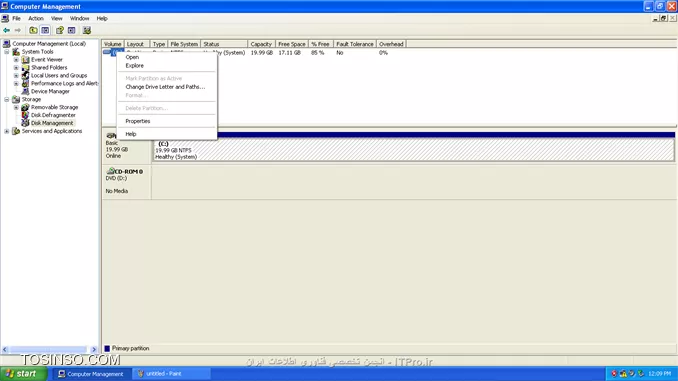This screenshot has height=381, width=678.
Task: Open the View menu
Action: 57,19
